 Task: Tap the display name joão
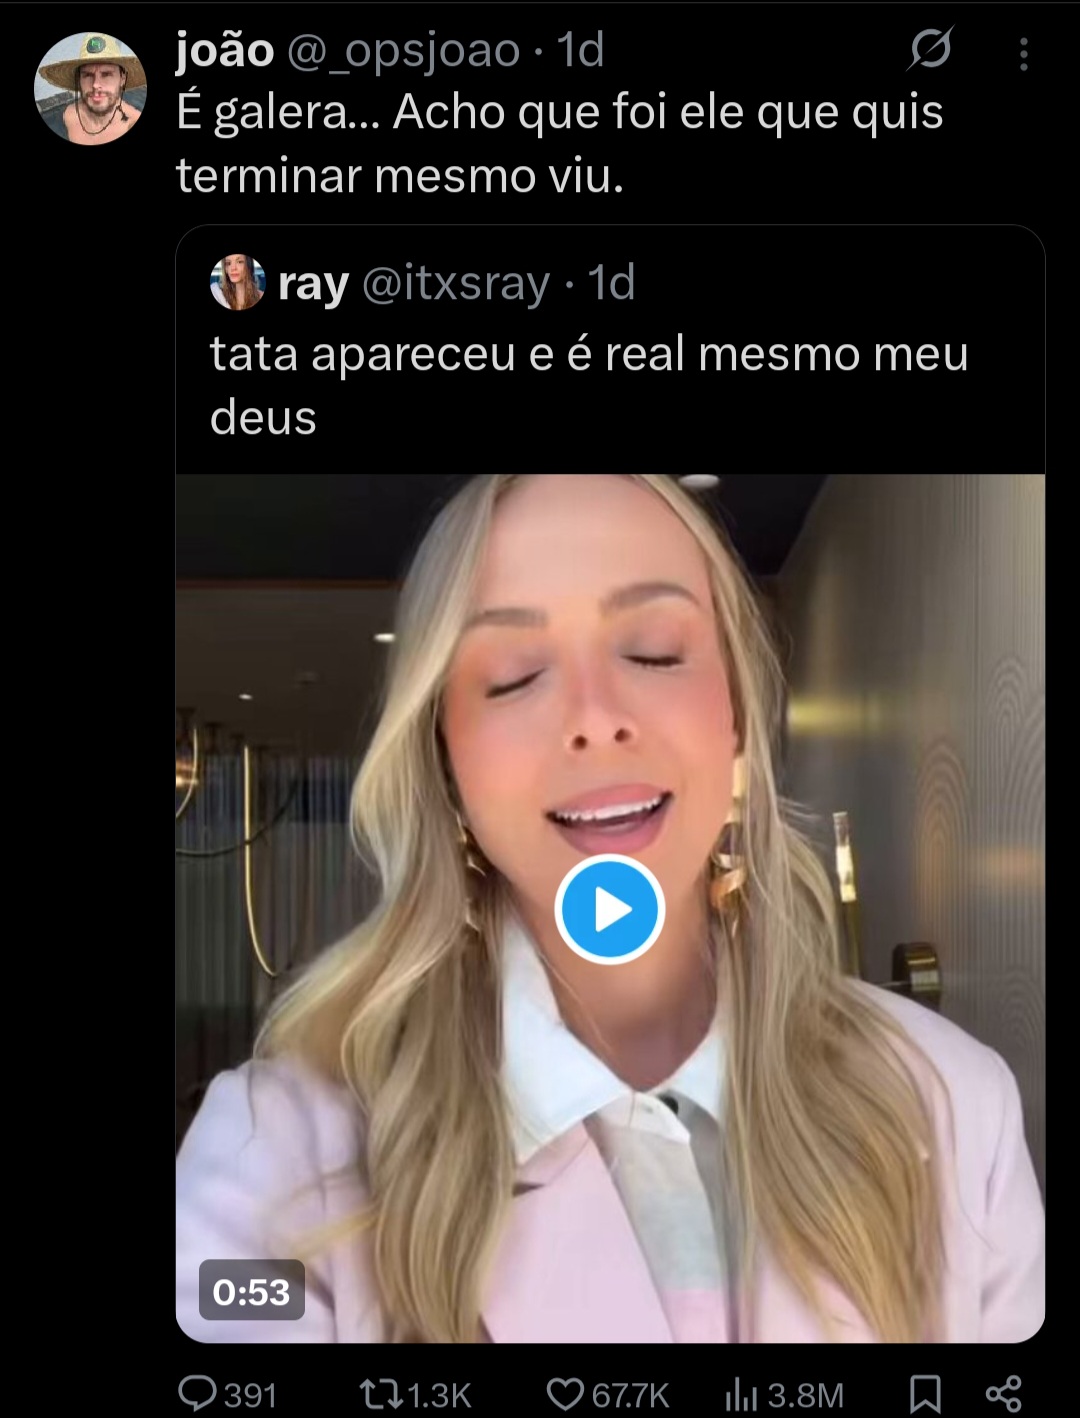[225, 49]
